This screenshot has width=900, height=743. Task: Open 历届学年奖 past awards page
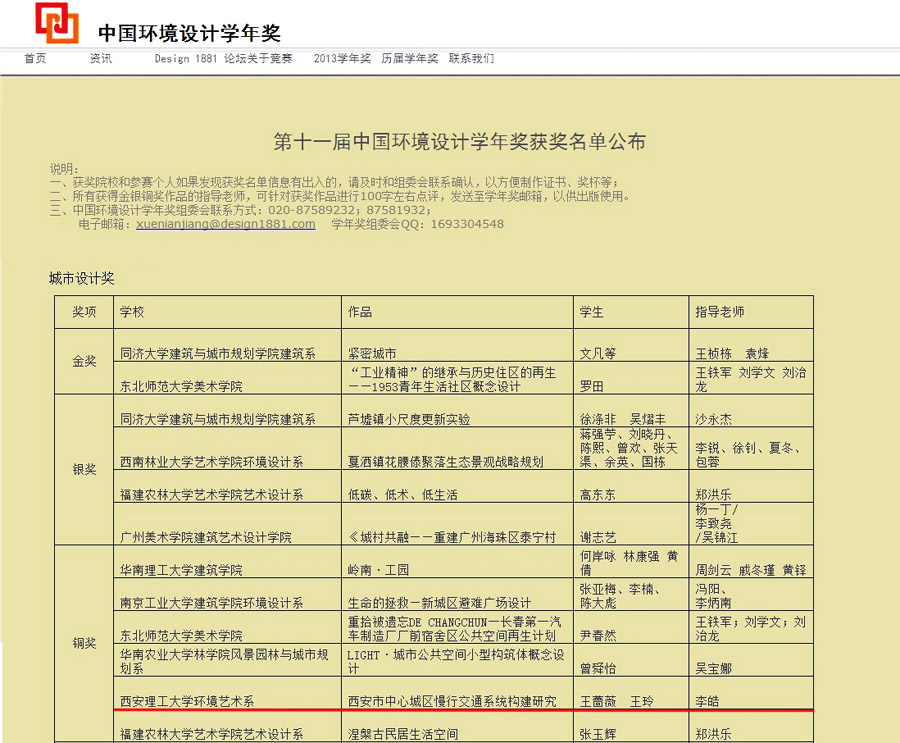(x=409, y=59)
